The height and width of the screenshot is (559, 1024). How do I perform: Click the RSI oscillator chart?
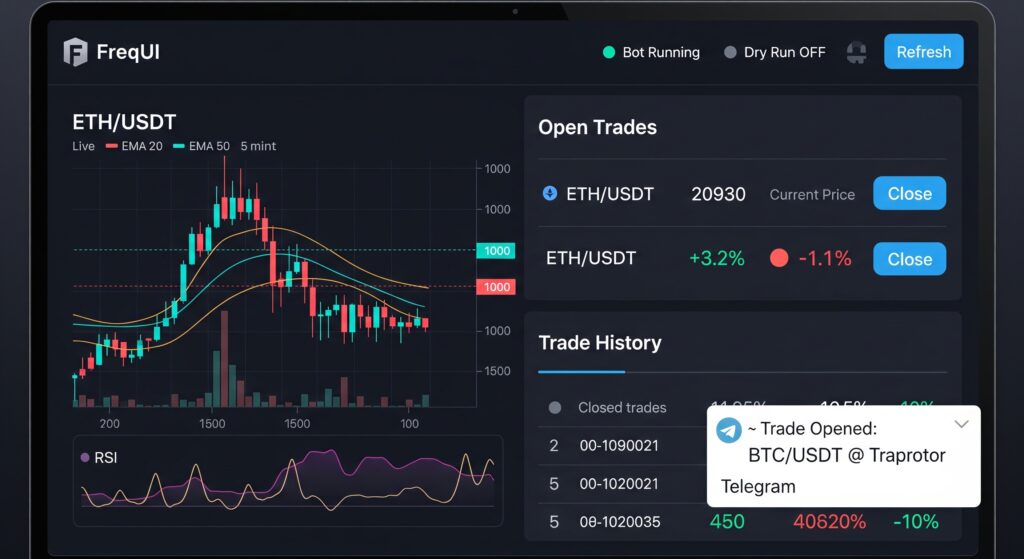click(287, 480)
